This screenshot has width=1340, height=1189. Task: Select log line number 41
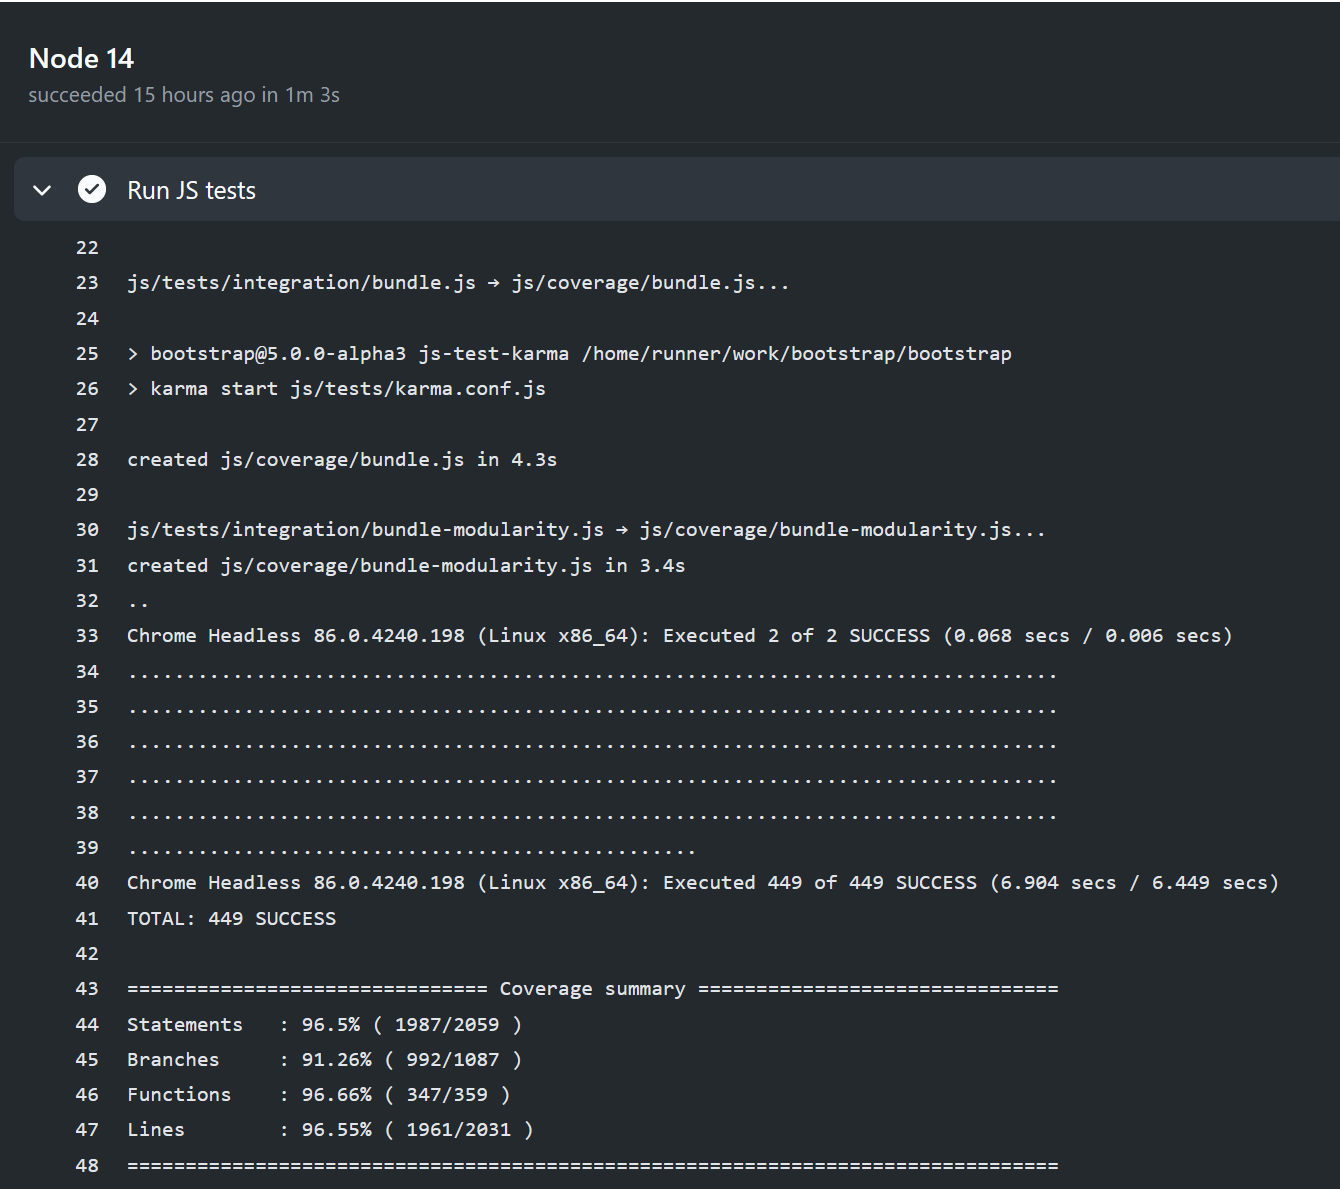(87, 918)
